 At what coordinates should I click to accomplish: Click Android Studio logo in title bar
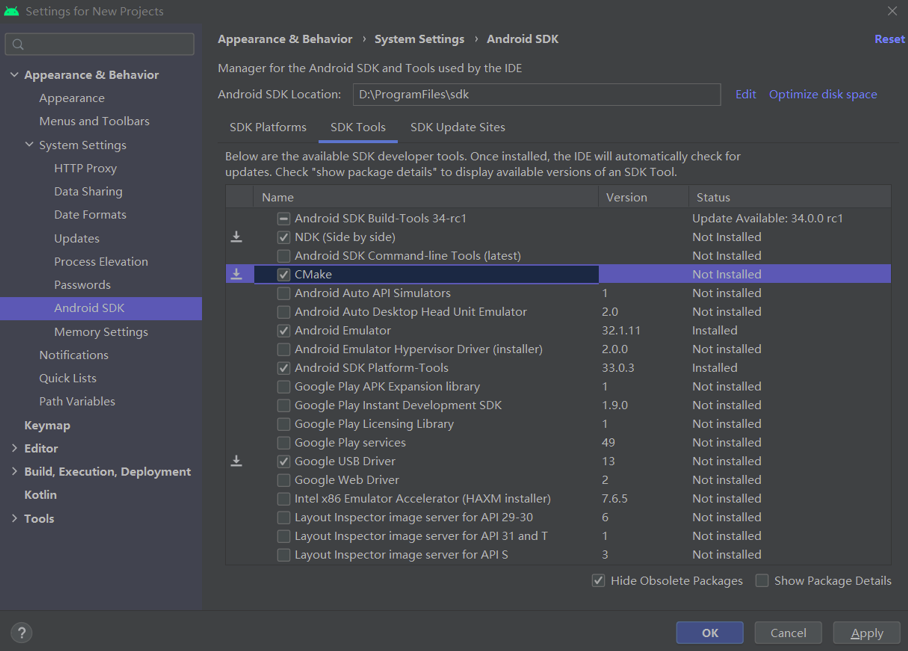click(11, 11)
